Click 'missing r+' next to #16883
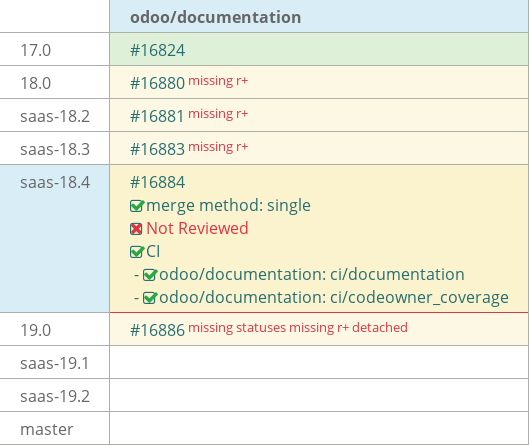The image size is (529, 445). click(x=218, y=147)
